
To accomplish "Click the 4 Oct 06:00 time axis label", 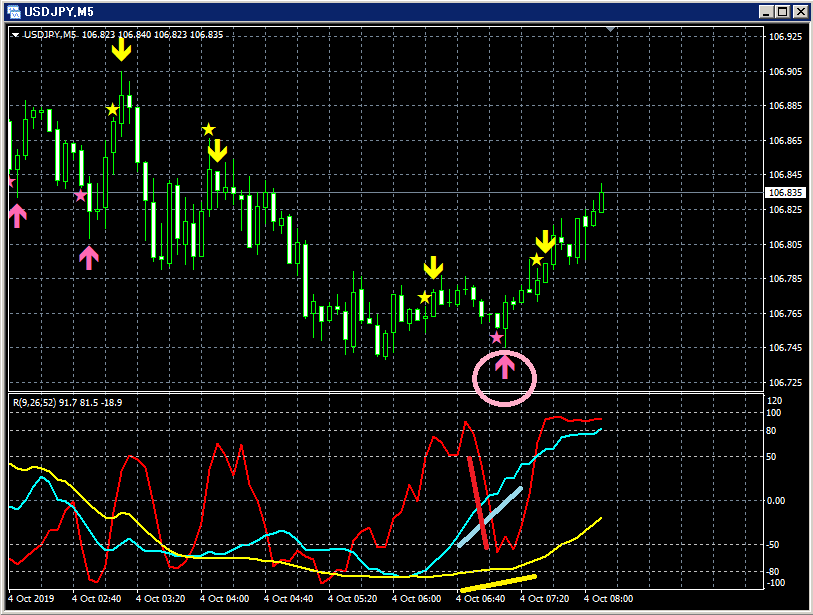I will click(416, 599).
